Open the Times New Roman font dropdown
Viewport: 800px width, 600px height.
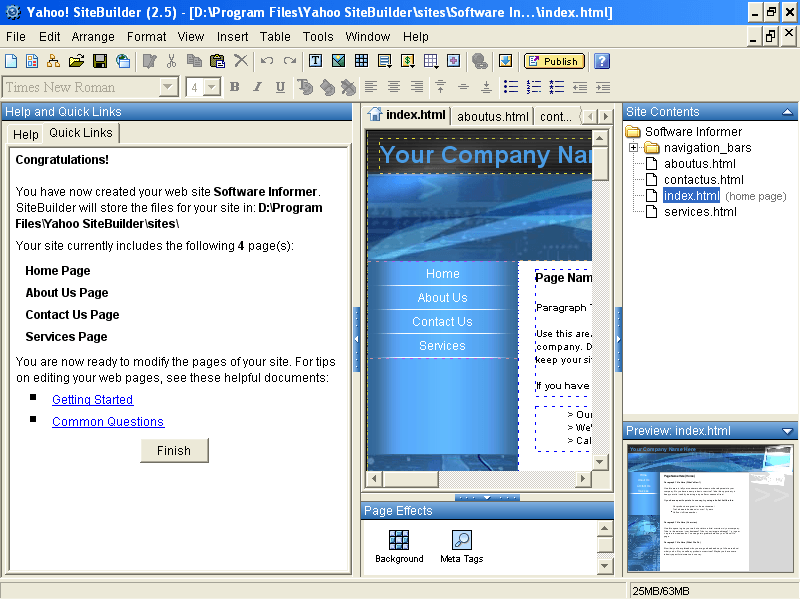click(167, 87)
